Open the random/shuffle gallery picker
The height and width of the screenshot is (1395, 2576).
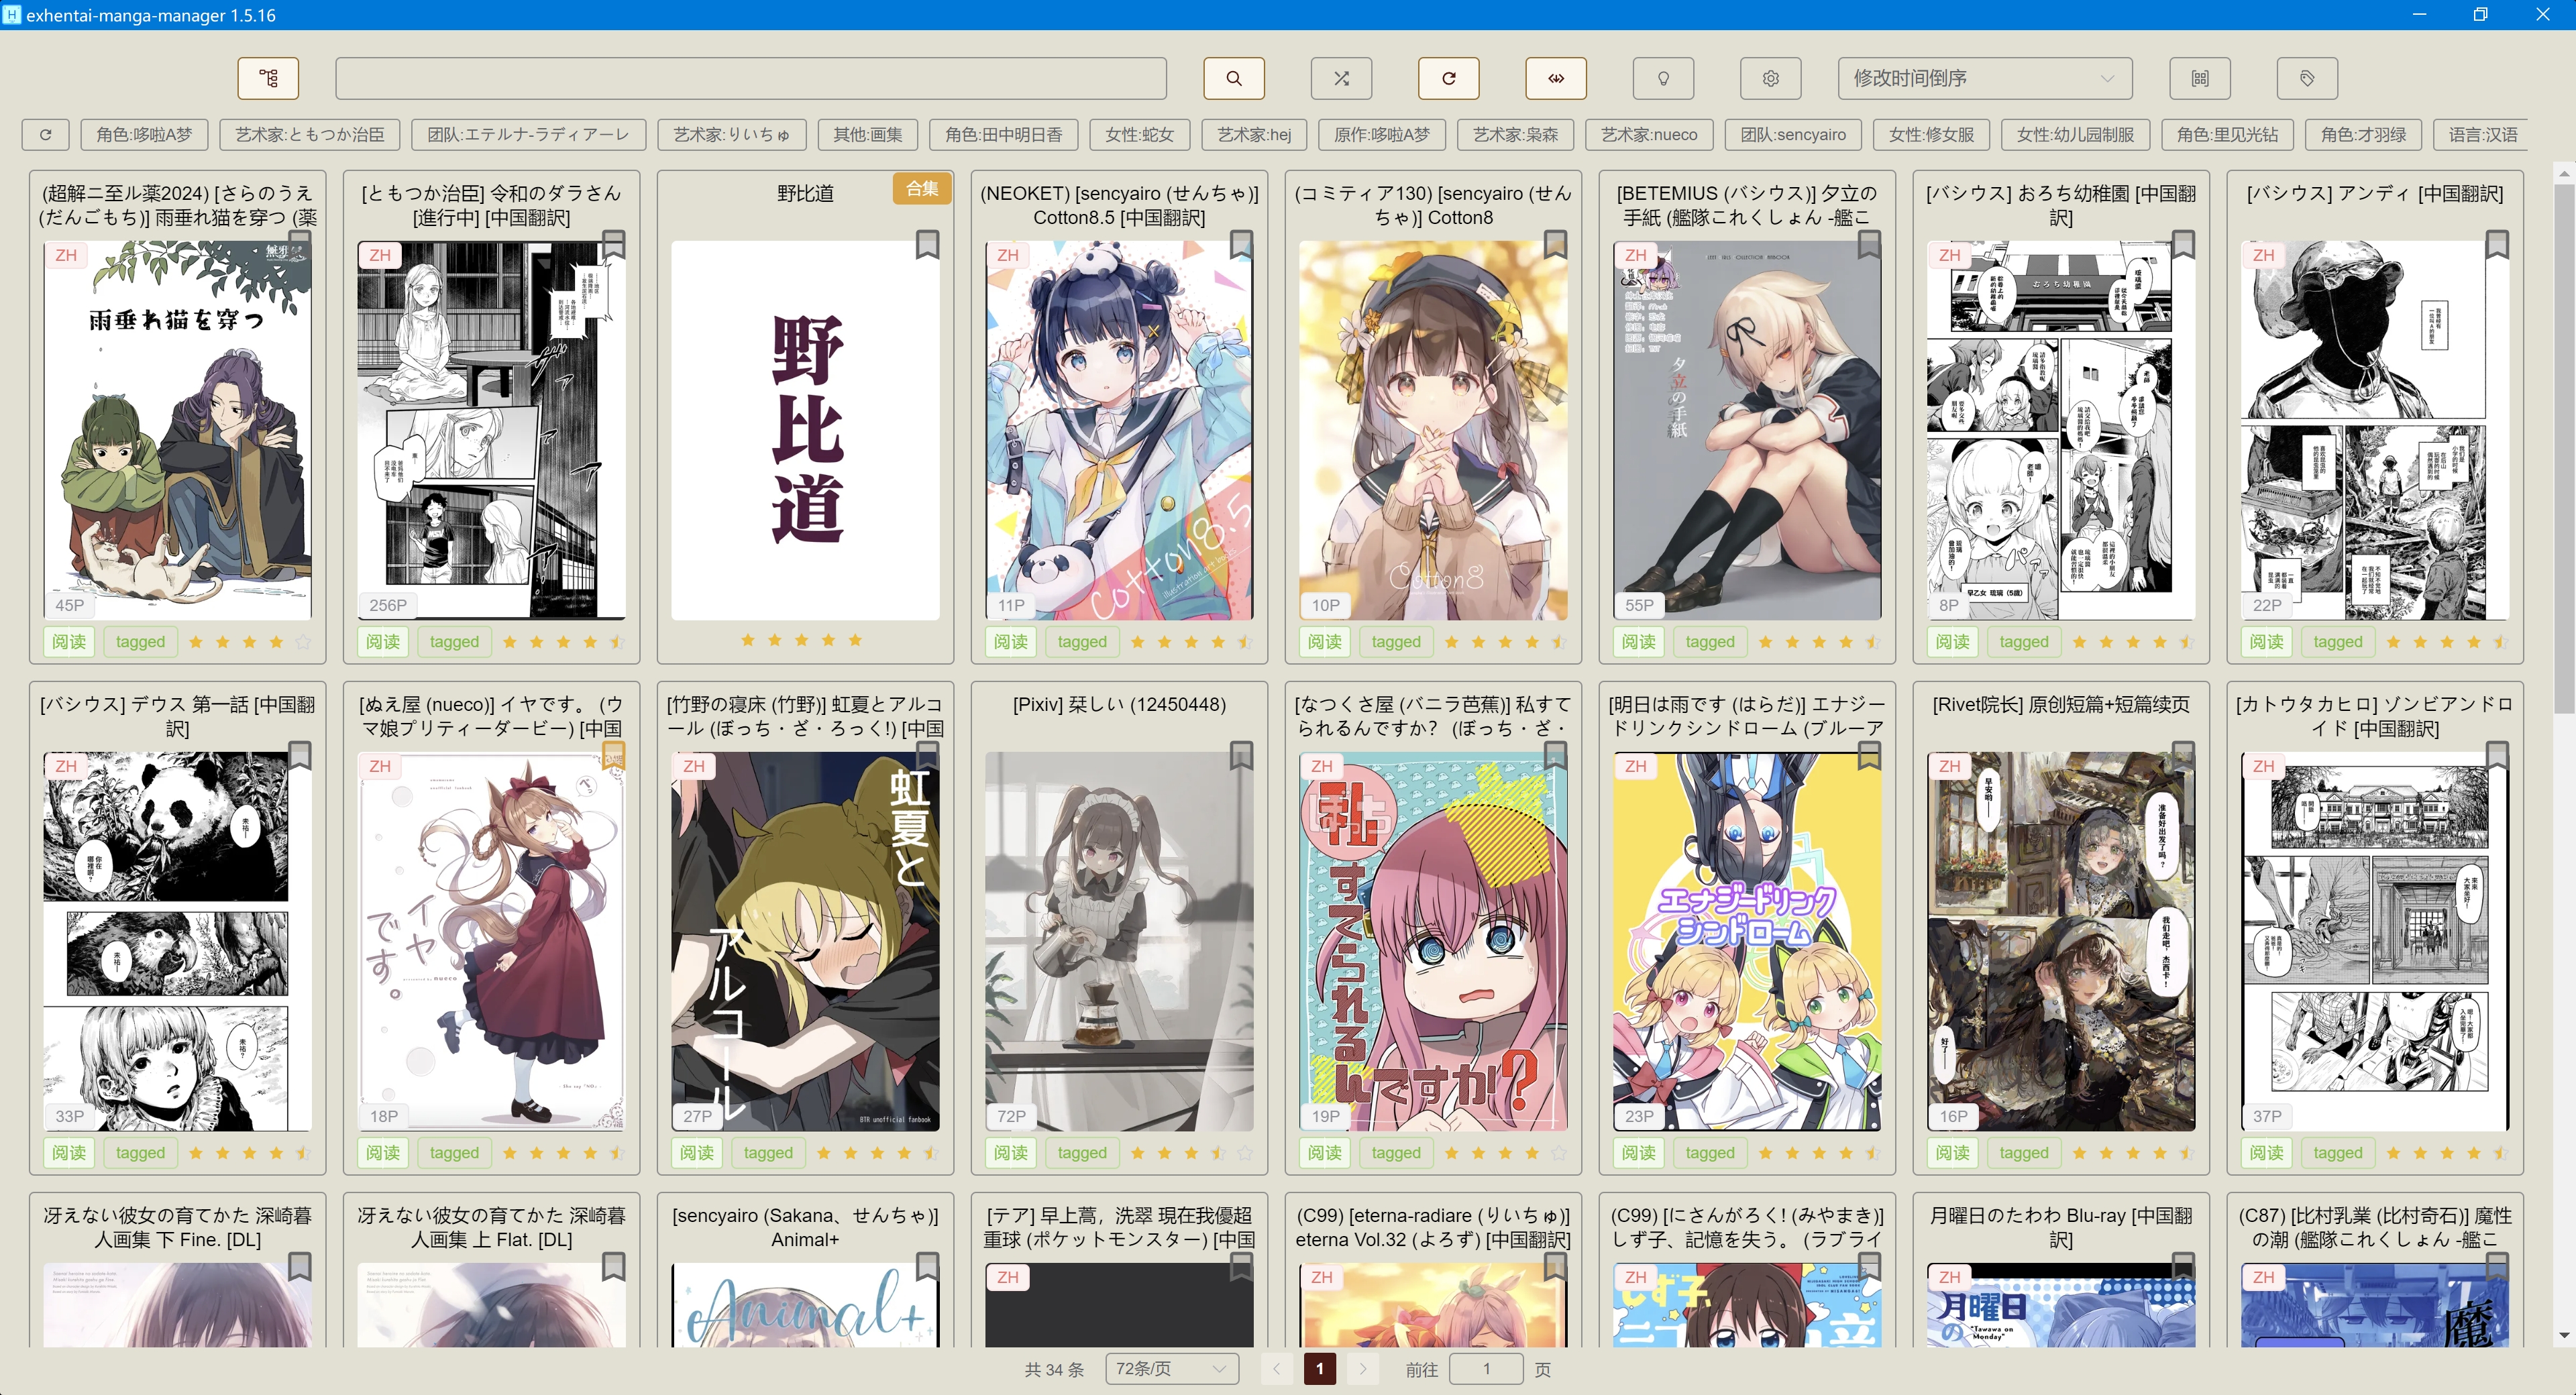point(1340,78)
